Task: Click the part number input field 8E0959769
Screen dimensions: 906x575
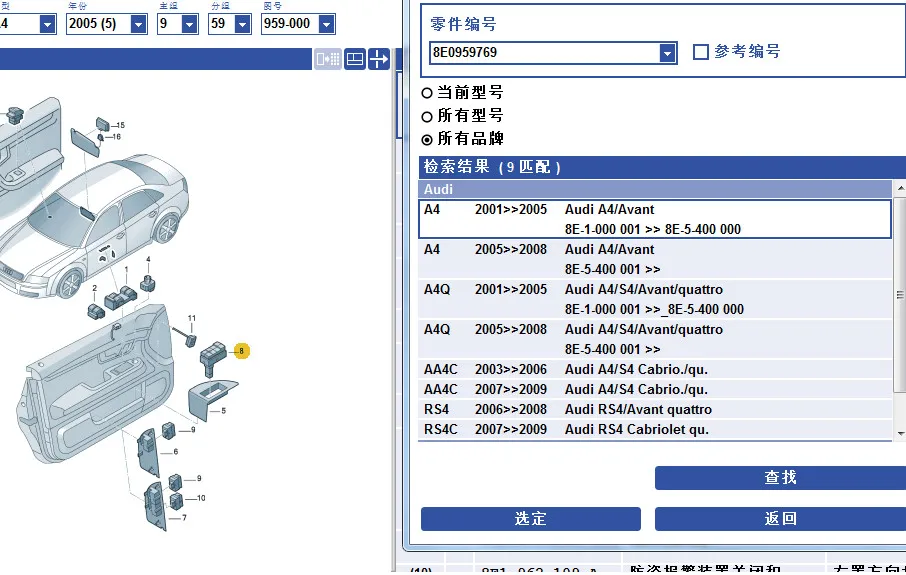Action: pos(544,53)
